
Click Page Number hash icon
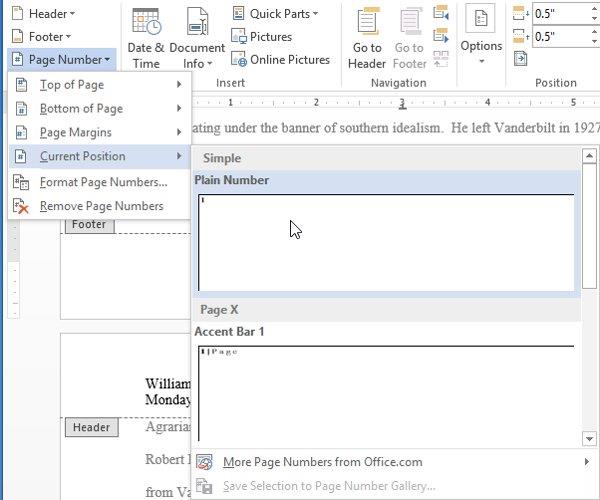point(18,59)
